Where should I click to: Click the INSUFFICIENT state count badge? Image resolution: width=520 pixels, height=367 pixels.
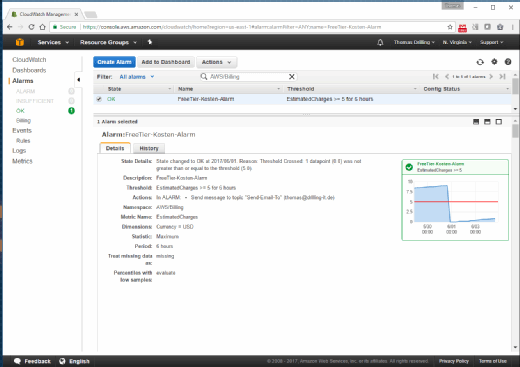[71, 101]
